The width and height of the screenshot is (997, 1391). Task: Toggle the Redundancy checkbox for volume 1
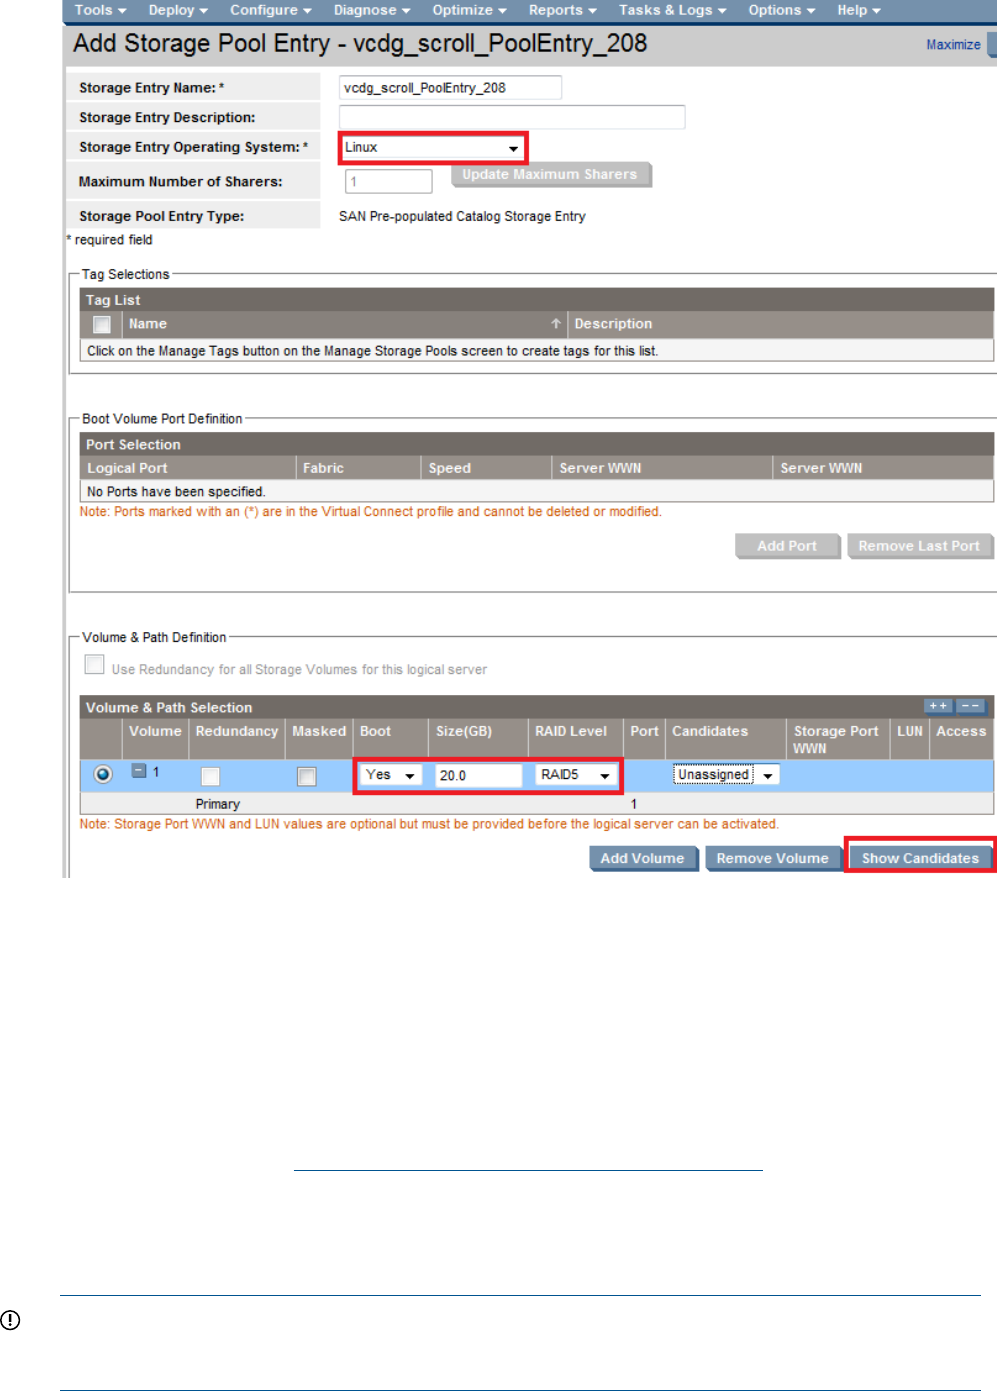(x=210, y=776)
